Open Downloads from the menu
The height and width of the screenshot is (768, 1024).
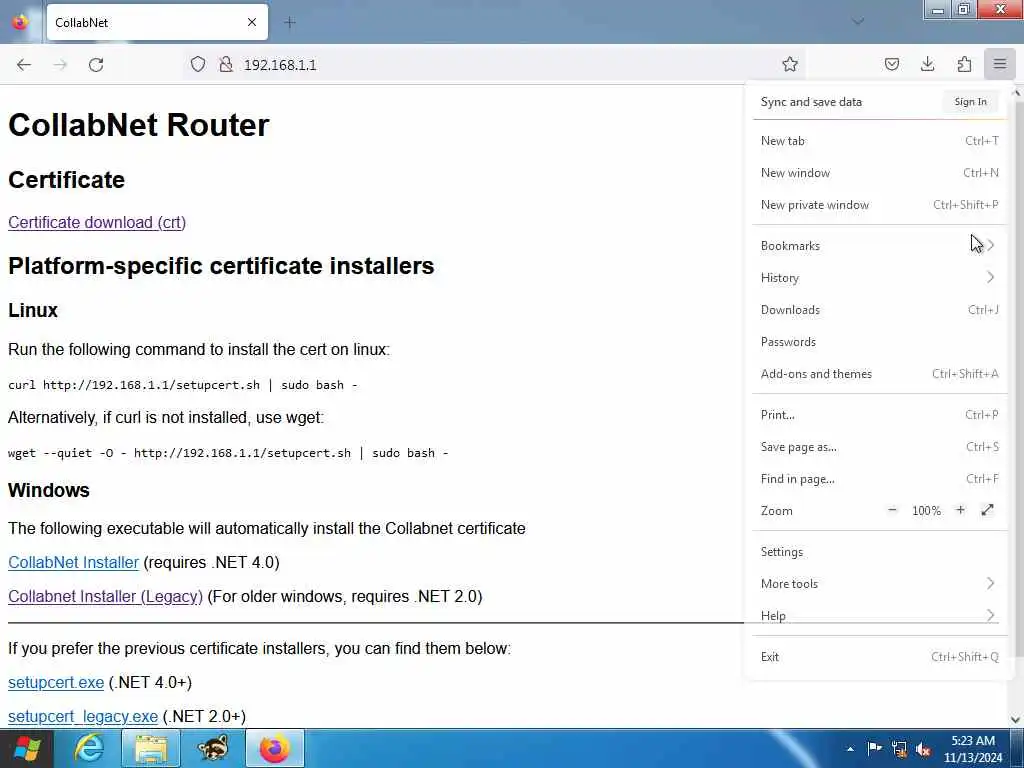click(x=879, y=310)
